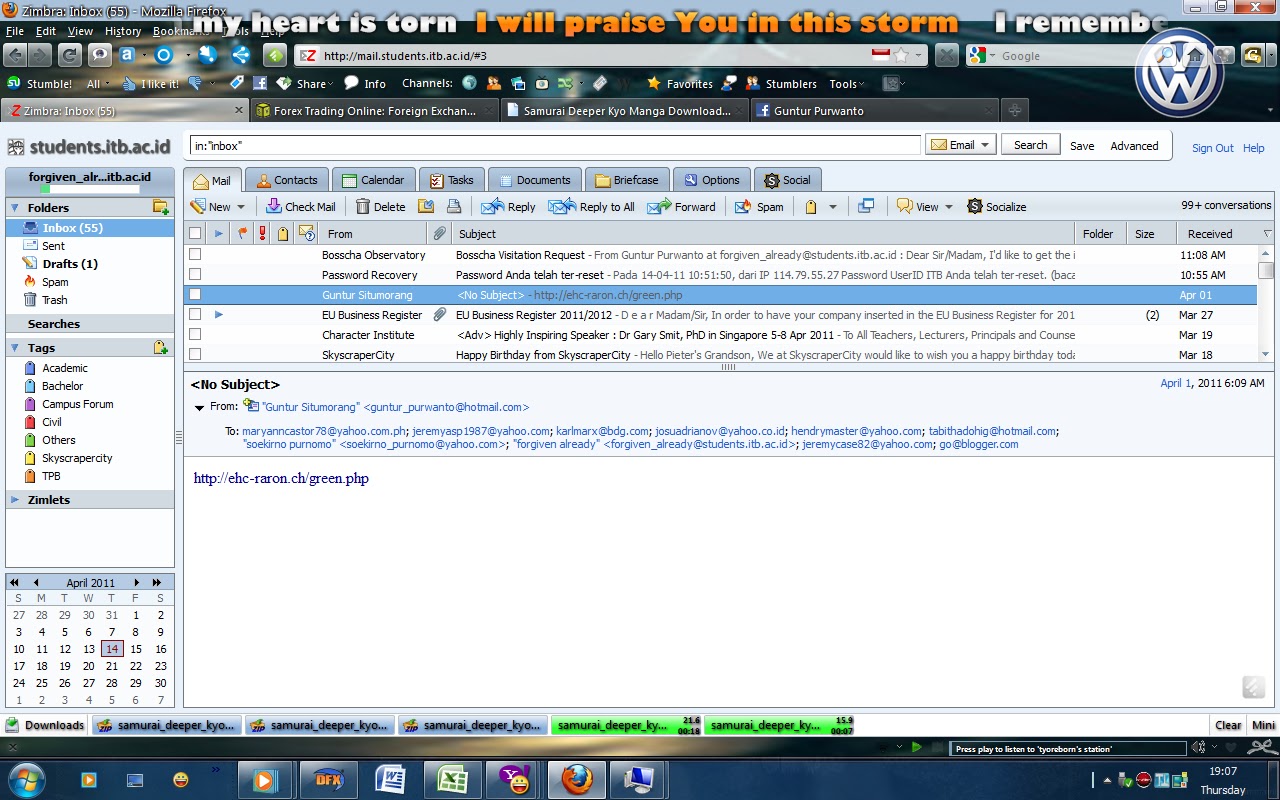Open Microsoft Word from the taskbar
The width and height of the screenshot is (1280, 800).
point(390,778)
